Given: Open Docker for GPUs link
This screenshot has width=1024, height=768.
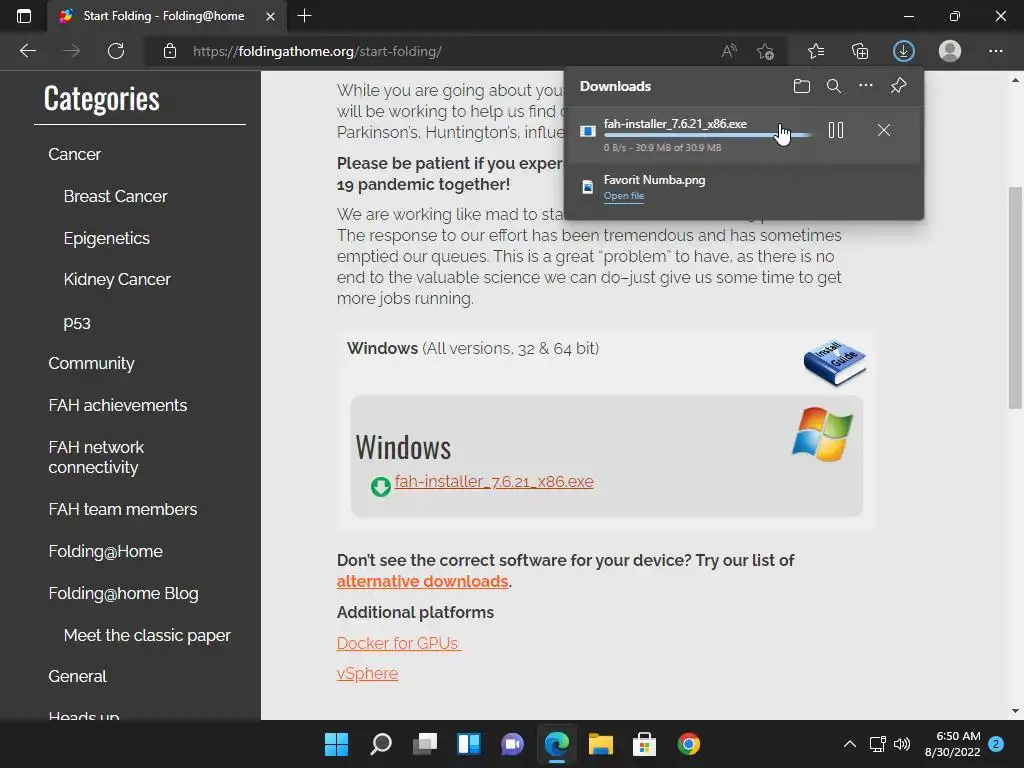Looking at the screenshot, I should (x=398, y=643).
